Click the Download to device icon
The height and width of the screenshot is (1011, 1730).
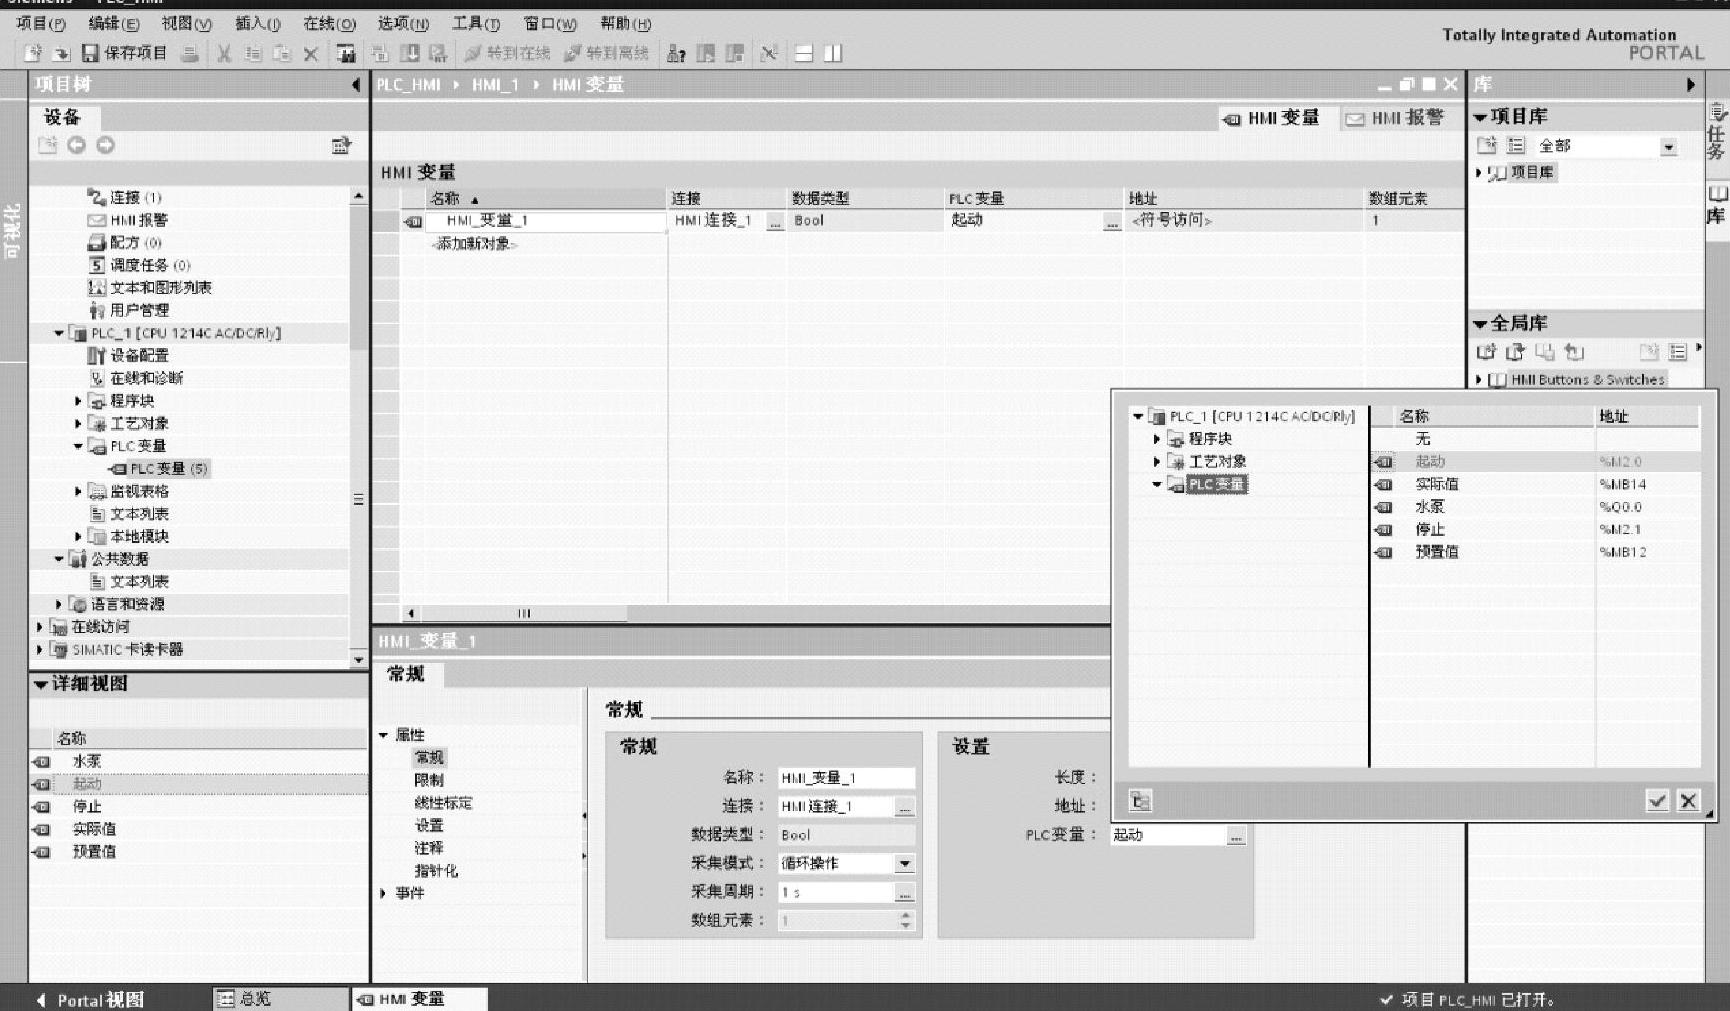pyautogui.click(x=409, y=53)
